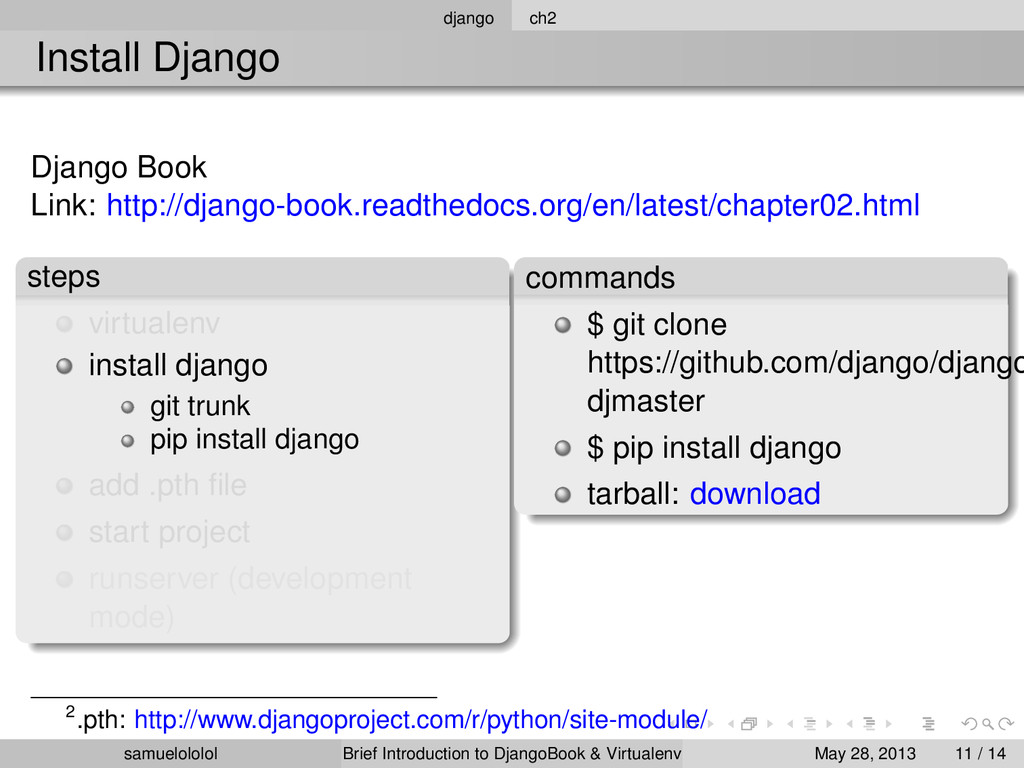This screenshot has width=1024, height=768.
Task: Click the stacked frames navigation icon
Action: click(x=749, y=724)
